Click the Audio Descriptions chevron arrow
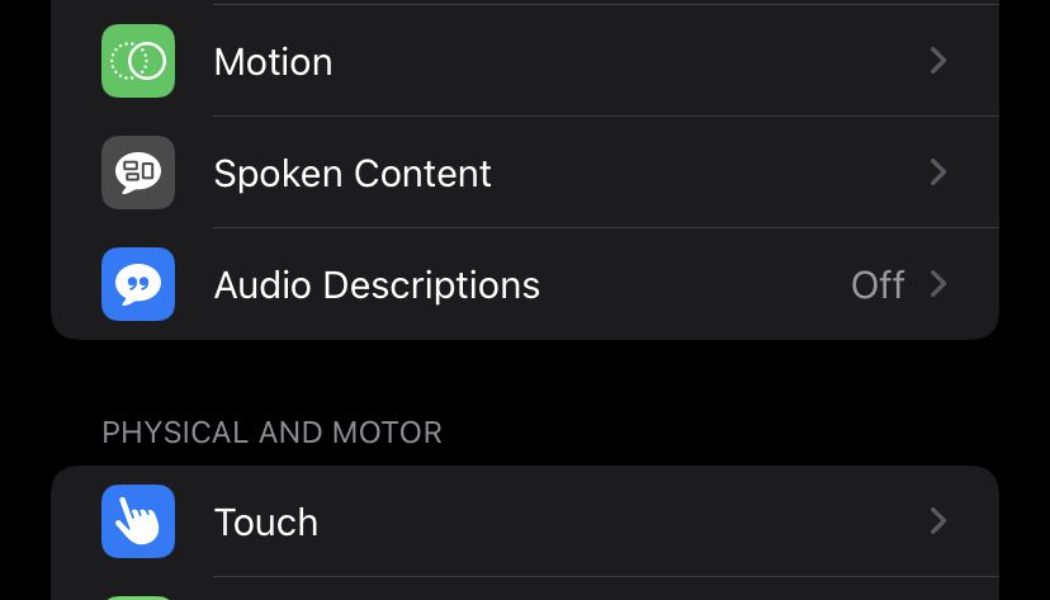1050x600 pixels. coord(938,284)
